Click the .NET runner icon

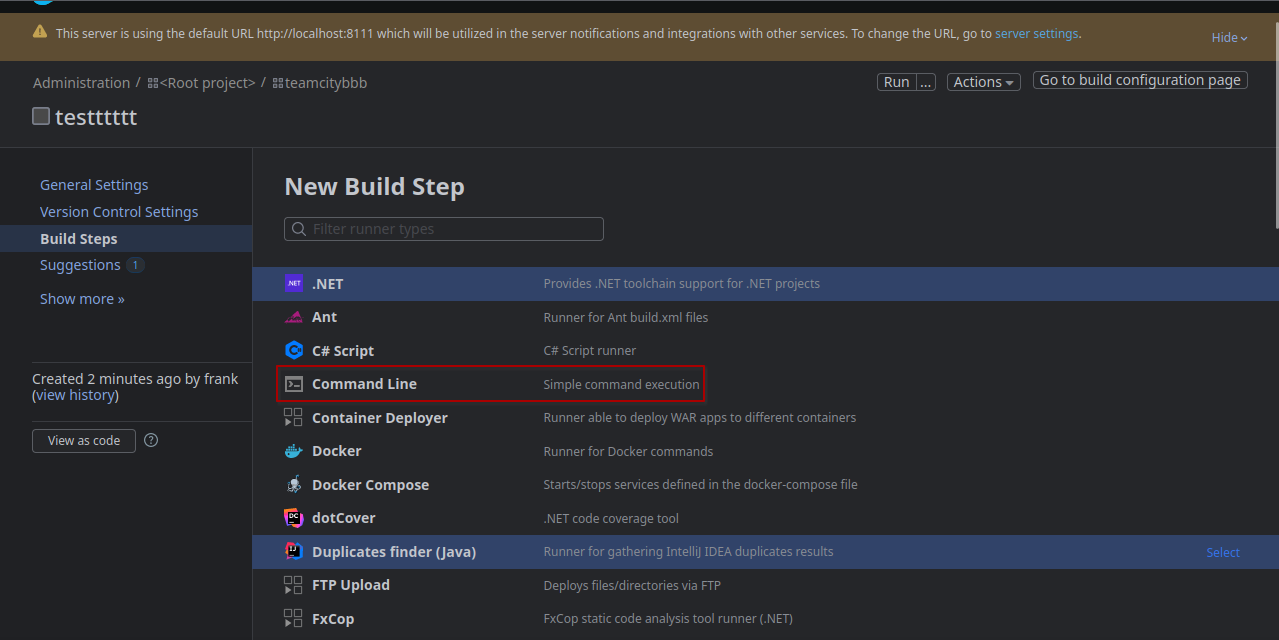pos(294,284)
